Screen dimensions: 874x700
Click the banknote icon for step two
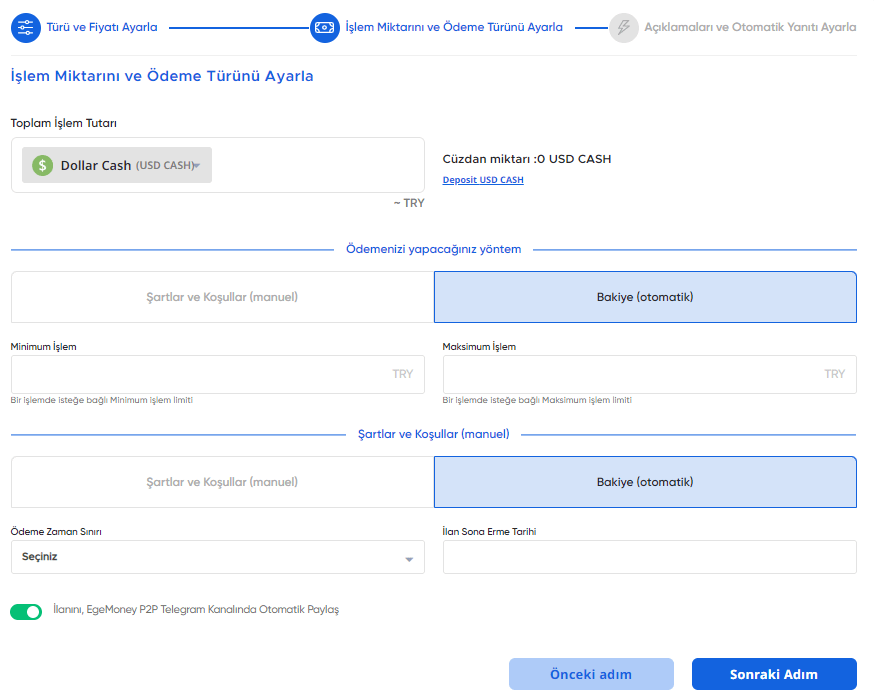[325, 27]
